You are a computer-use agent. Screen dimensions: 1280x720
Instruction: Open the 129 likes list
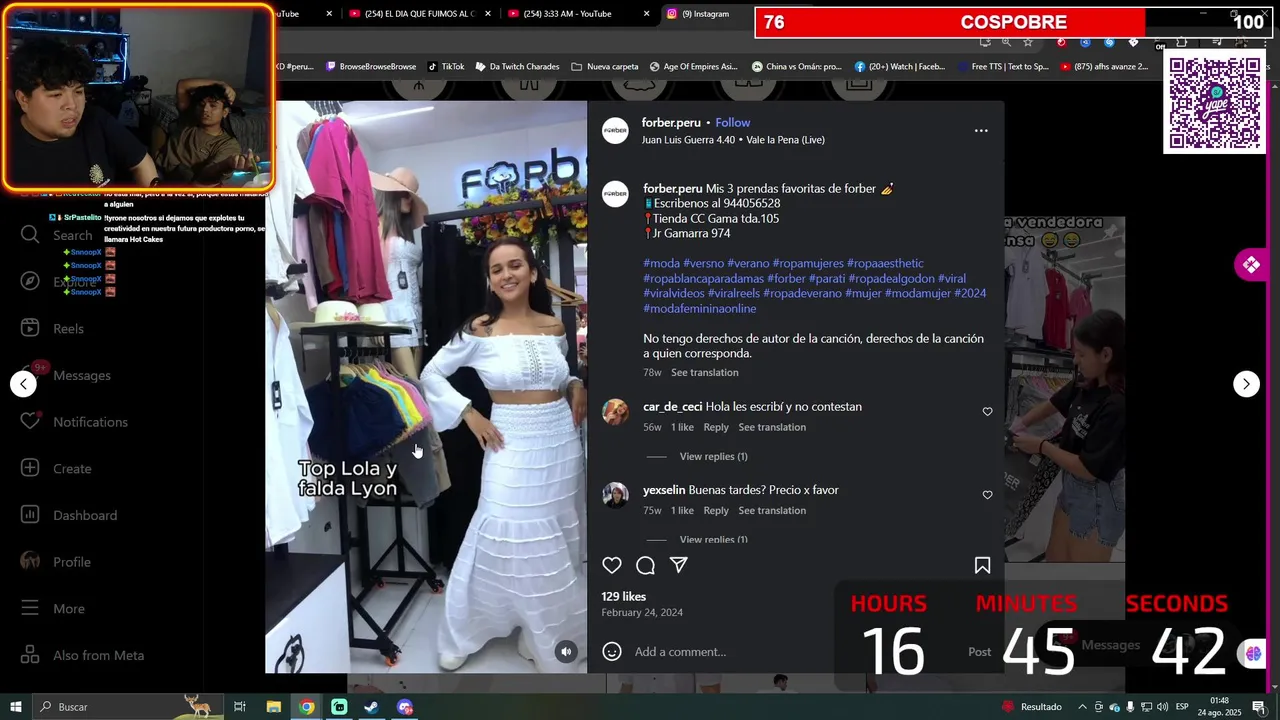pyautogui.click(x=624, y=596)
